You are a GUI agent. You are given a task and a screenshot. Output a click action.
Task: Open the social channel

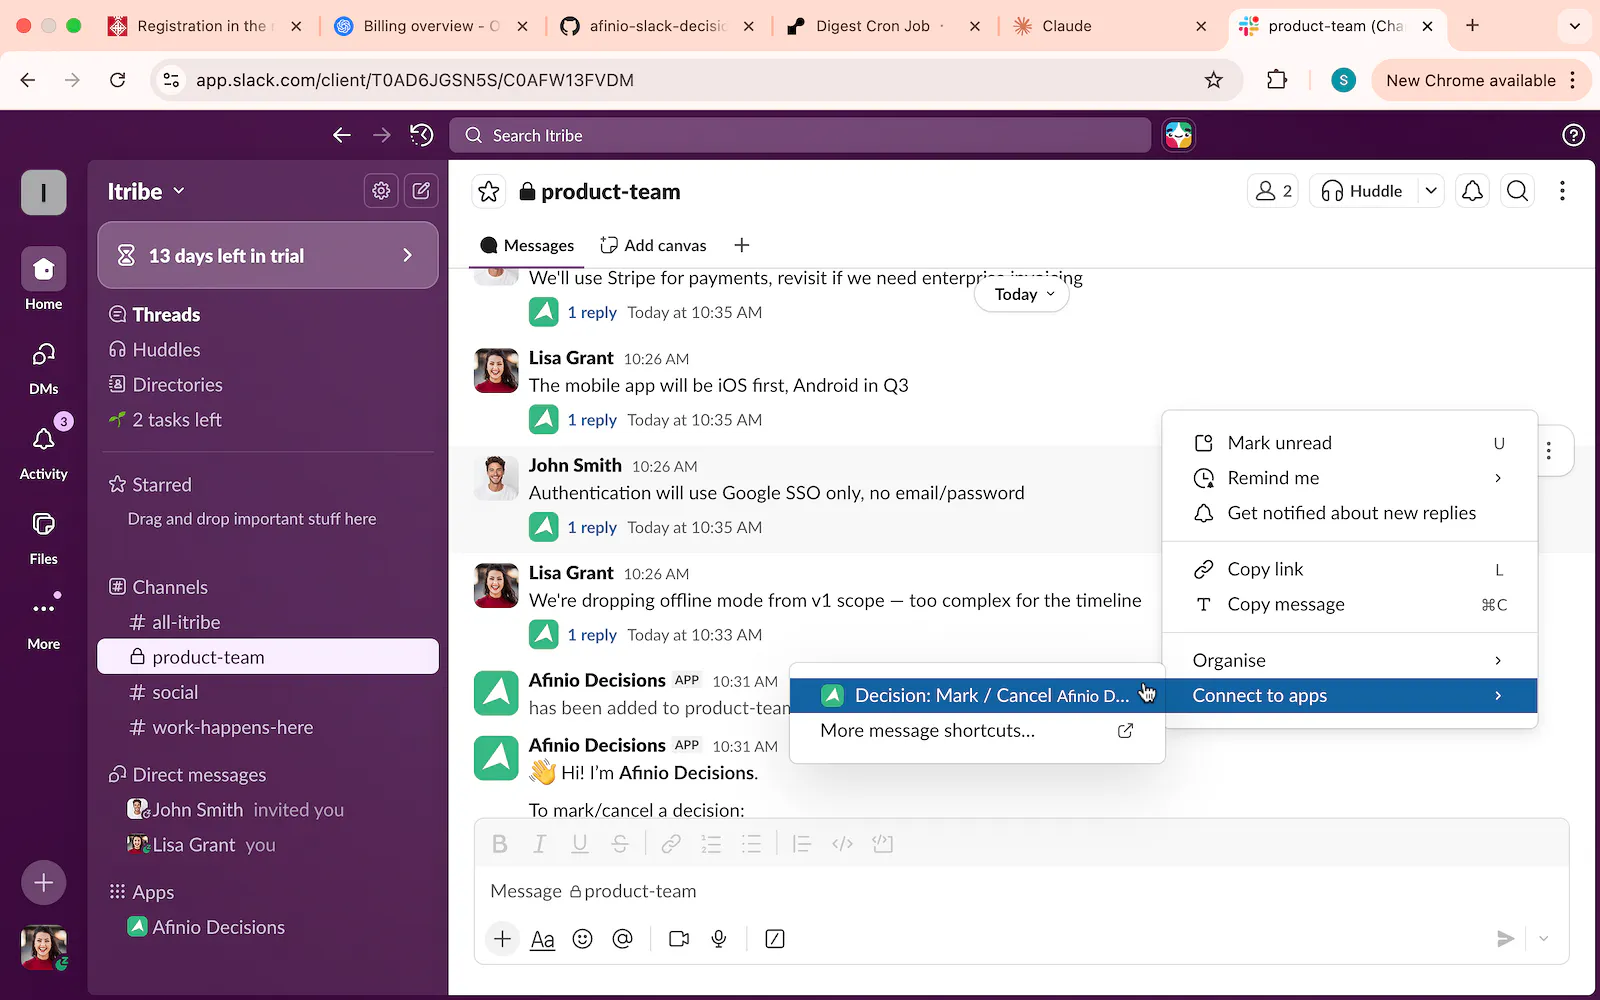click(x=268, y=692)
